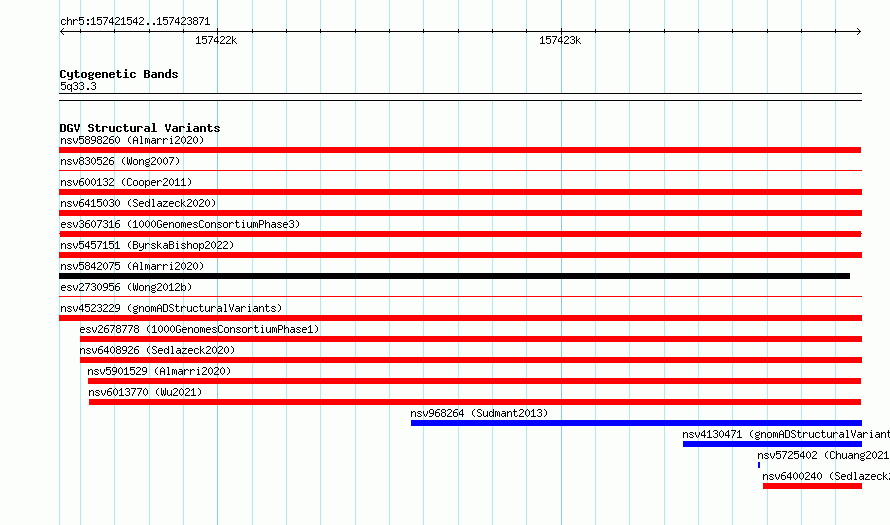890x525 pixels.
Task: Open the nsv830526 (Wong2007) variant label
Action: point(120,161)
